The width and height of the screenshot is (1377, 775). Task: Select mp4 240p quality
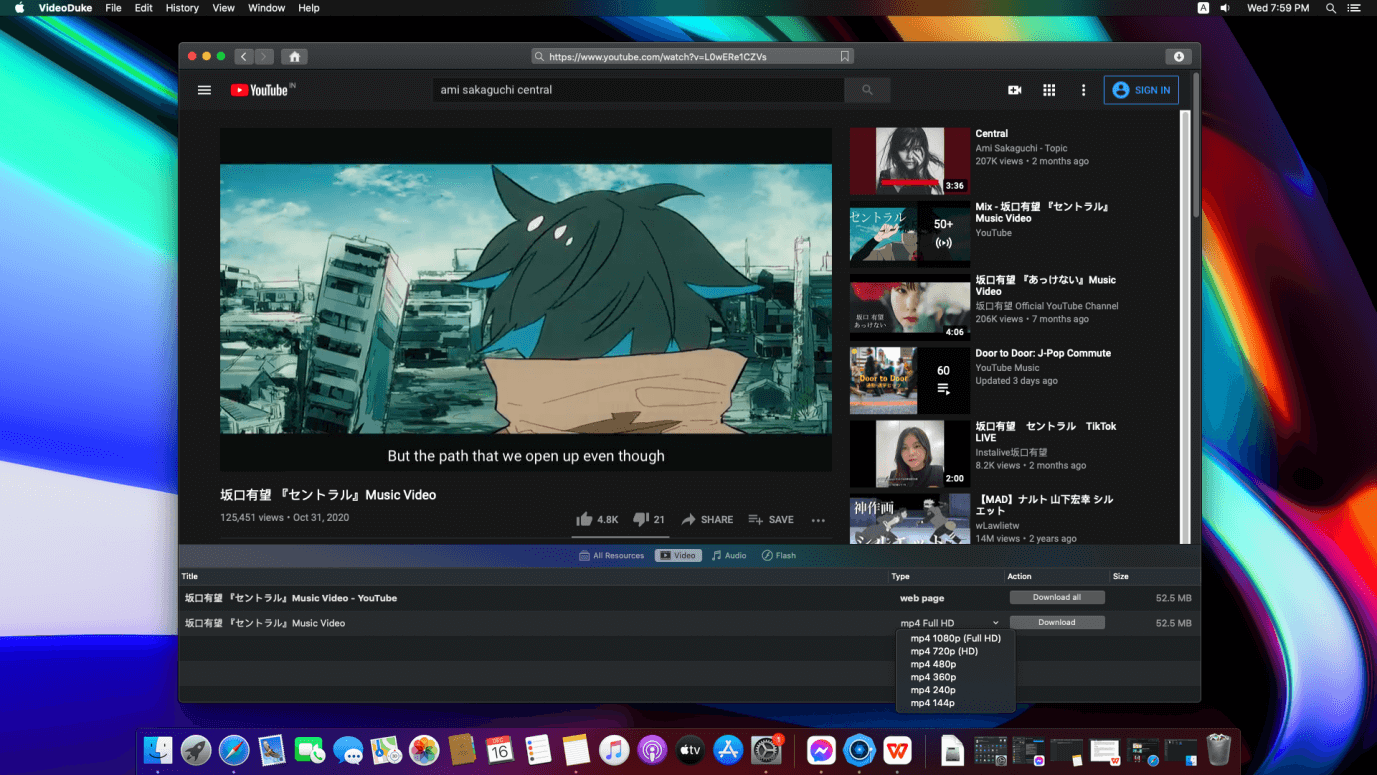(x=956, y=690)
